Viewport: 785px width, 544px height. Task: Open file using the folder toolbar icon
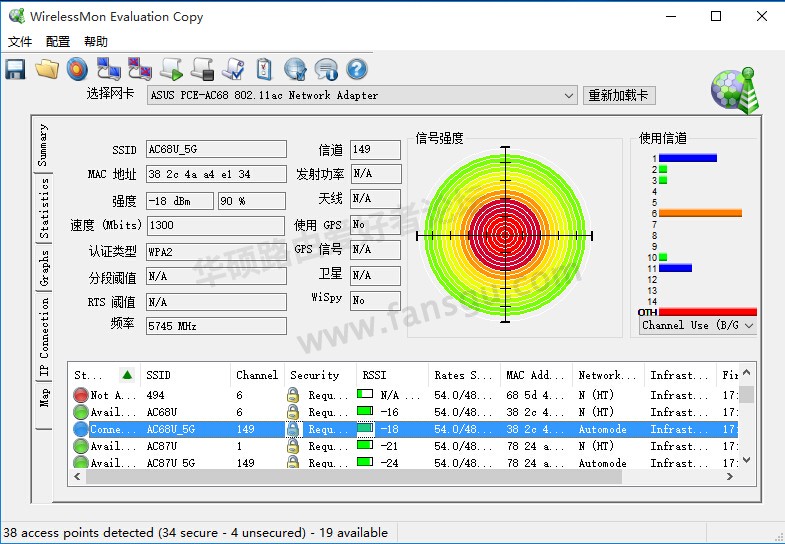tap(47, 69)
